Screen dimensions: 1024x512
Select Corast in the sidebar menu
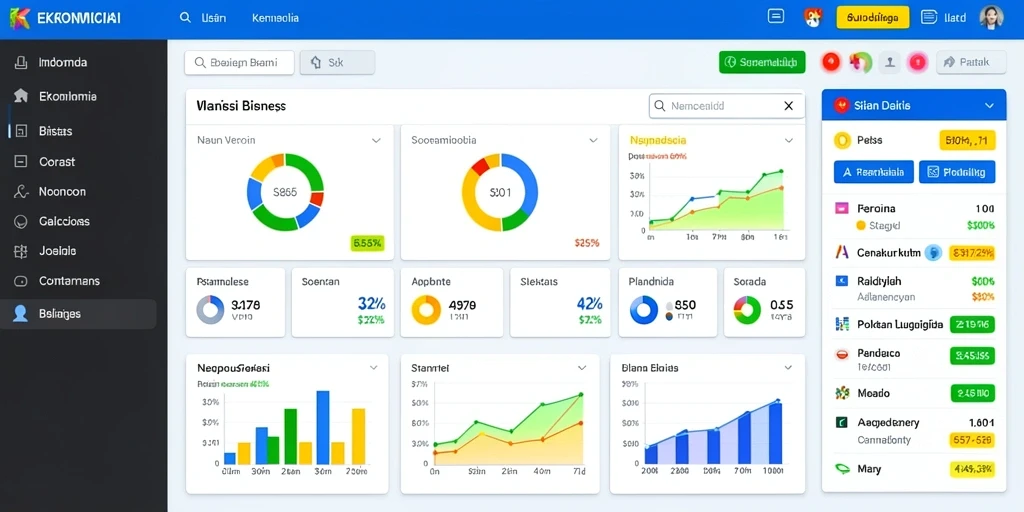57,162
